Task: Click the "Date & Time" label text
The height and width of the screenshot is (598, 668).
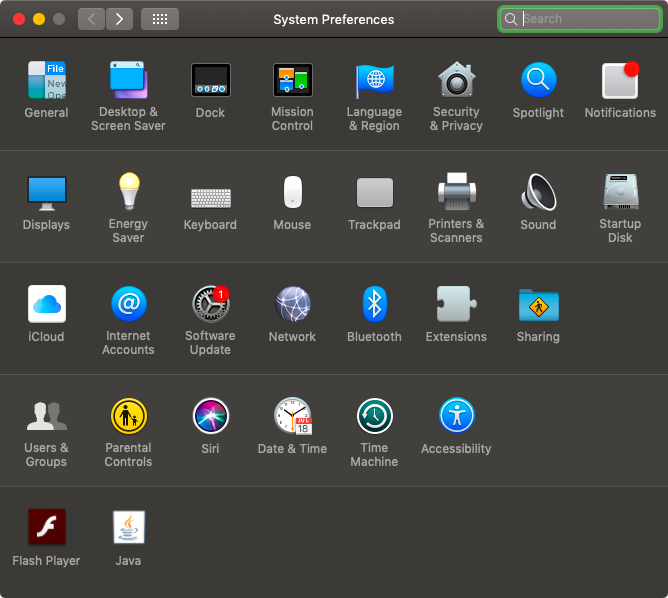Action: pos(292,448)
